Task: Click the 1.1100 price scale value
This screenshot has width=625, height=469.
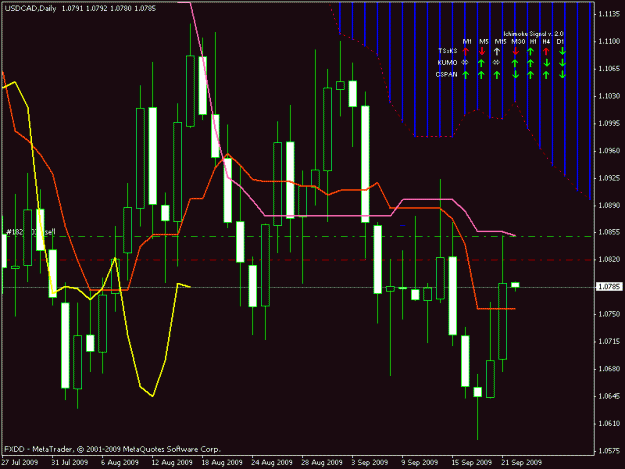Action: point(609,41)
